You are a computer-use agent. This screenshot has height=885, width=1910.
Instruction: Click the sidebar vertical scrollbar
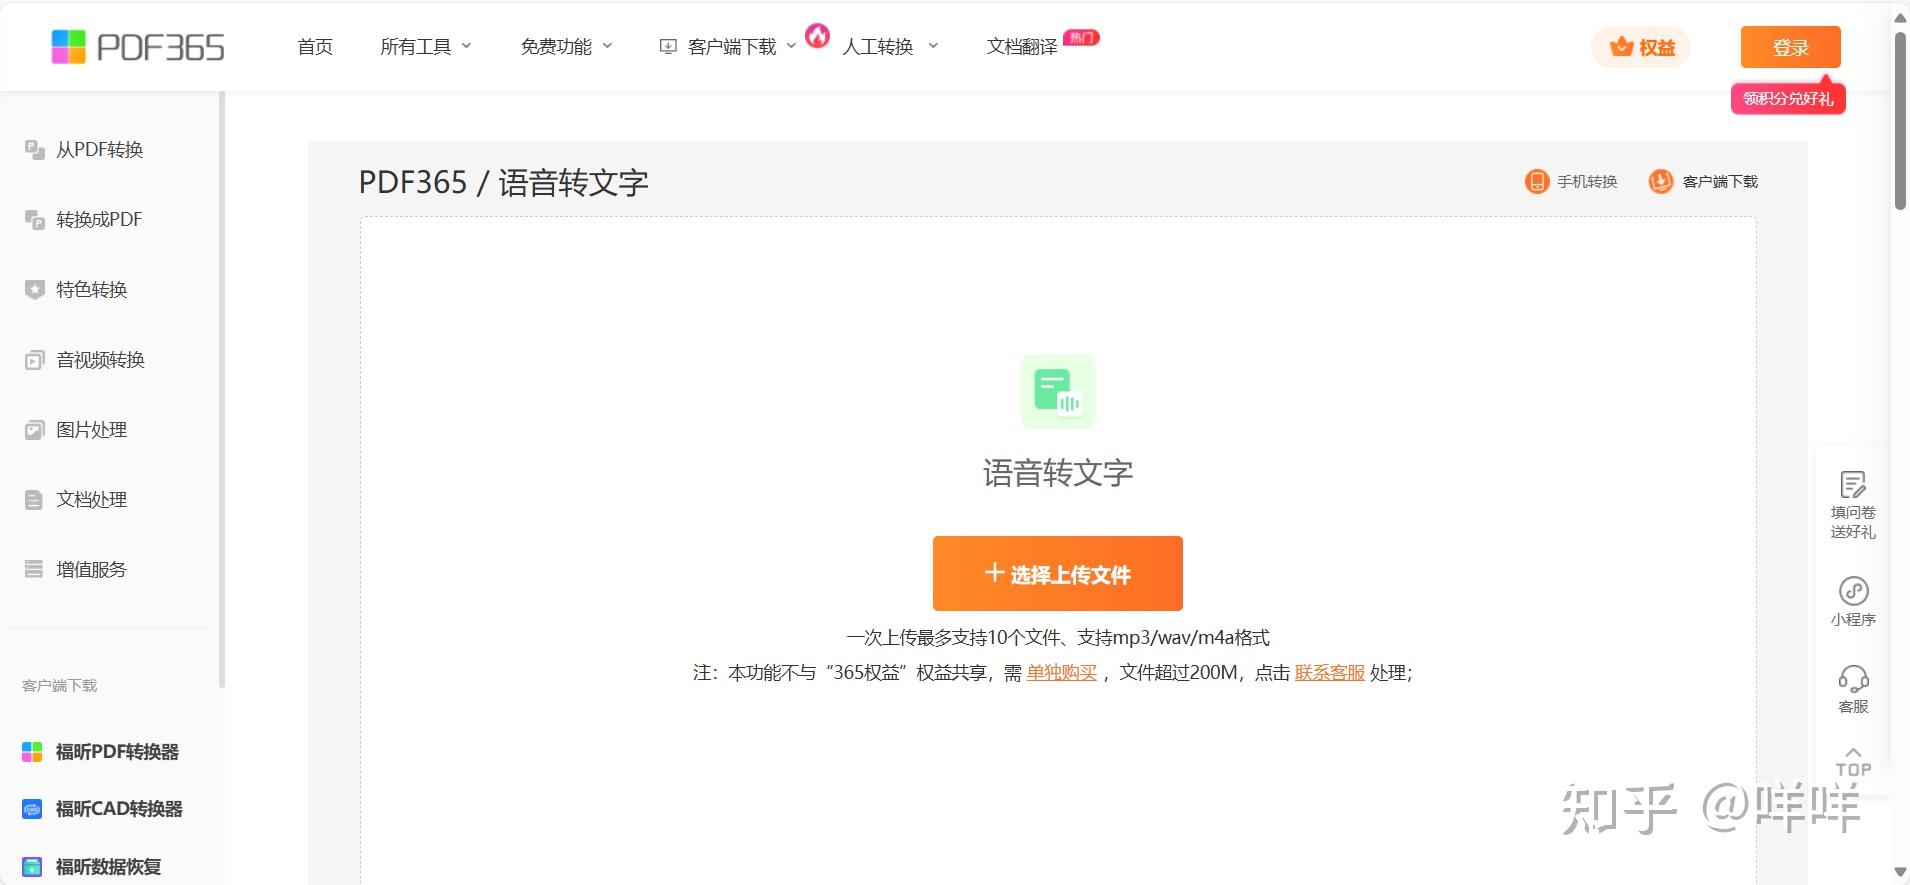[222, 390]
